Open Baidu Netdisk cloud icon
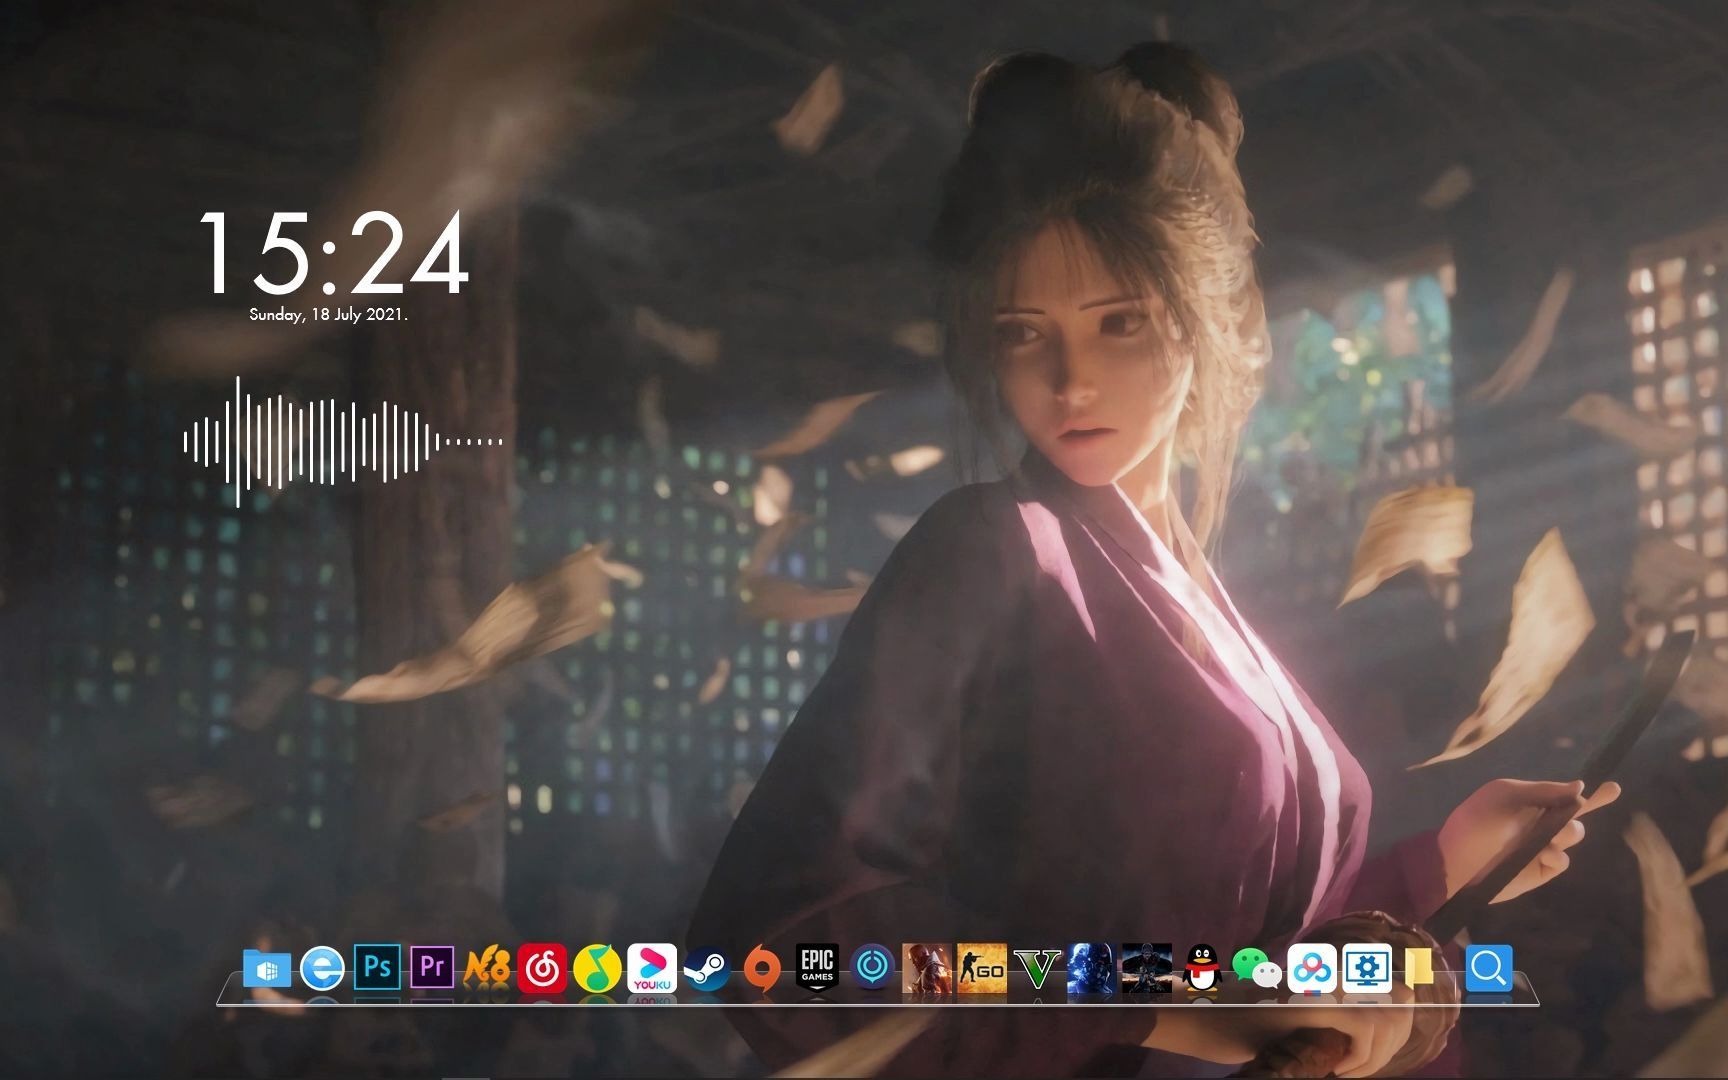The image size is (1728, 1080). pyautogui.click(x=1311, y=968)
